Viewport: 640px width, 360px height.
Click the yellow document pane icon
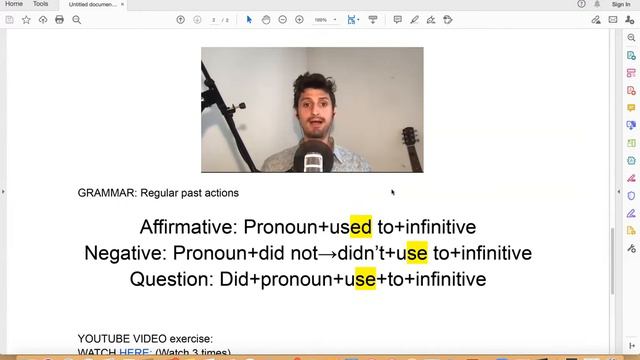tap(631, 231)
